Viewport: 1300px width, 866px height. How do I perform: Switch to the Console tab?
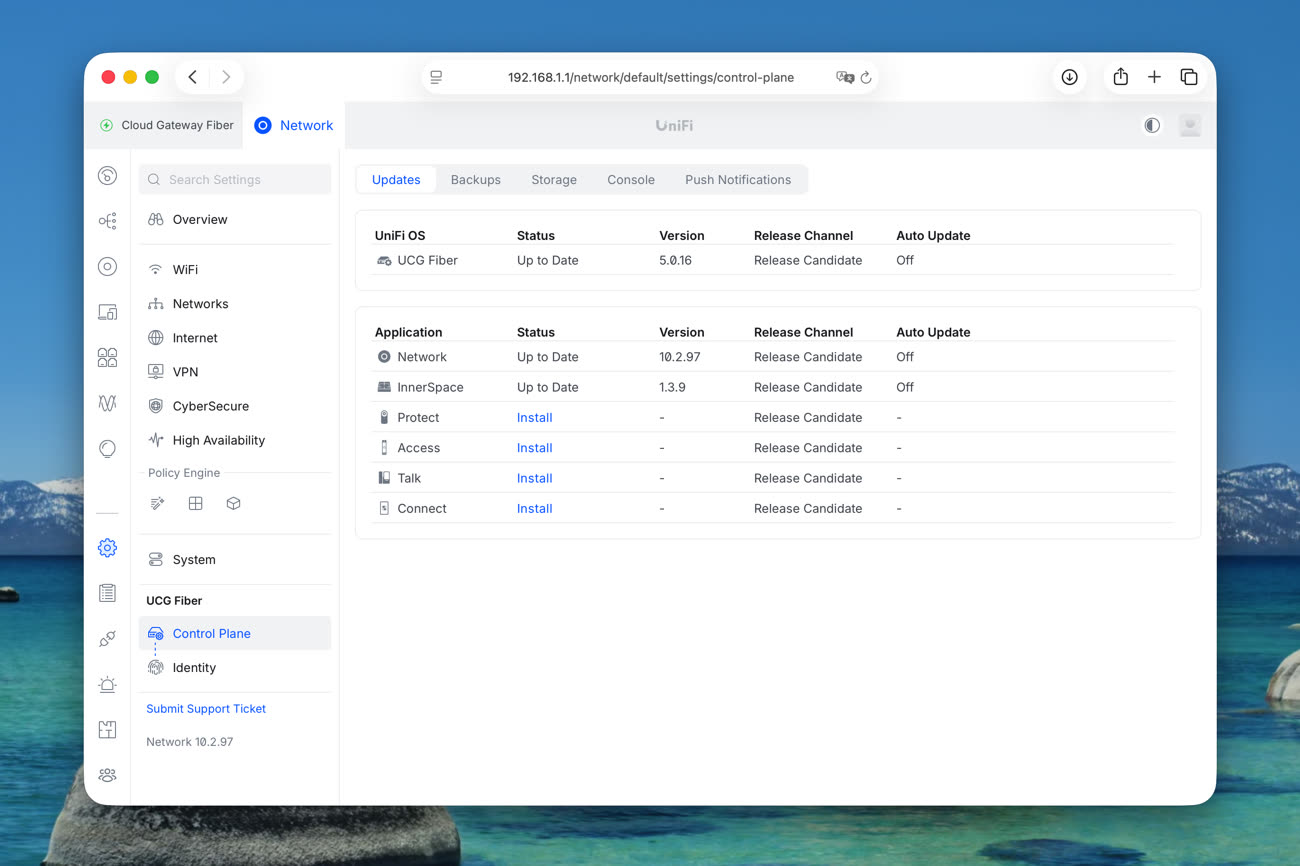(x=631, y=180)
